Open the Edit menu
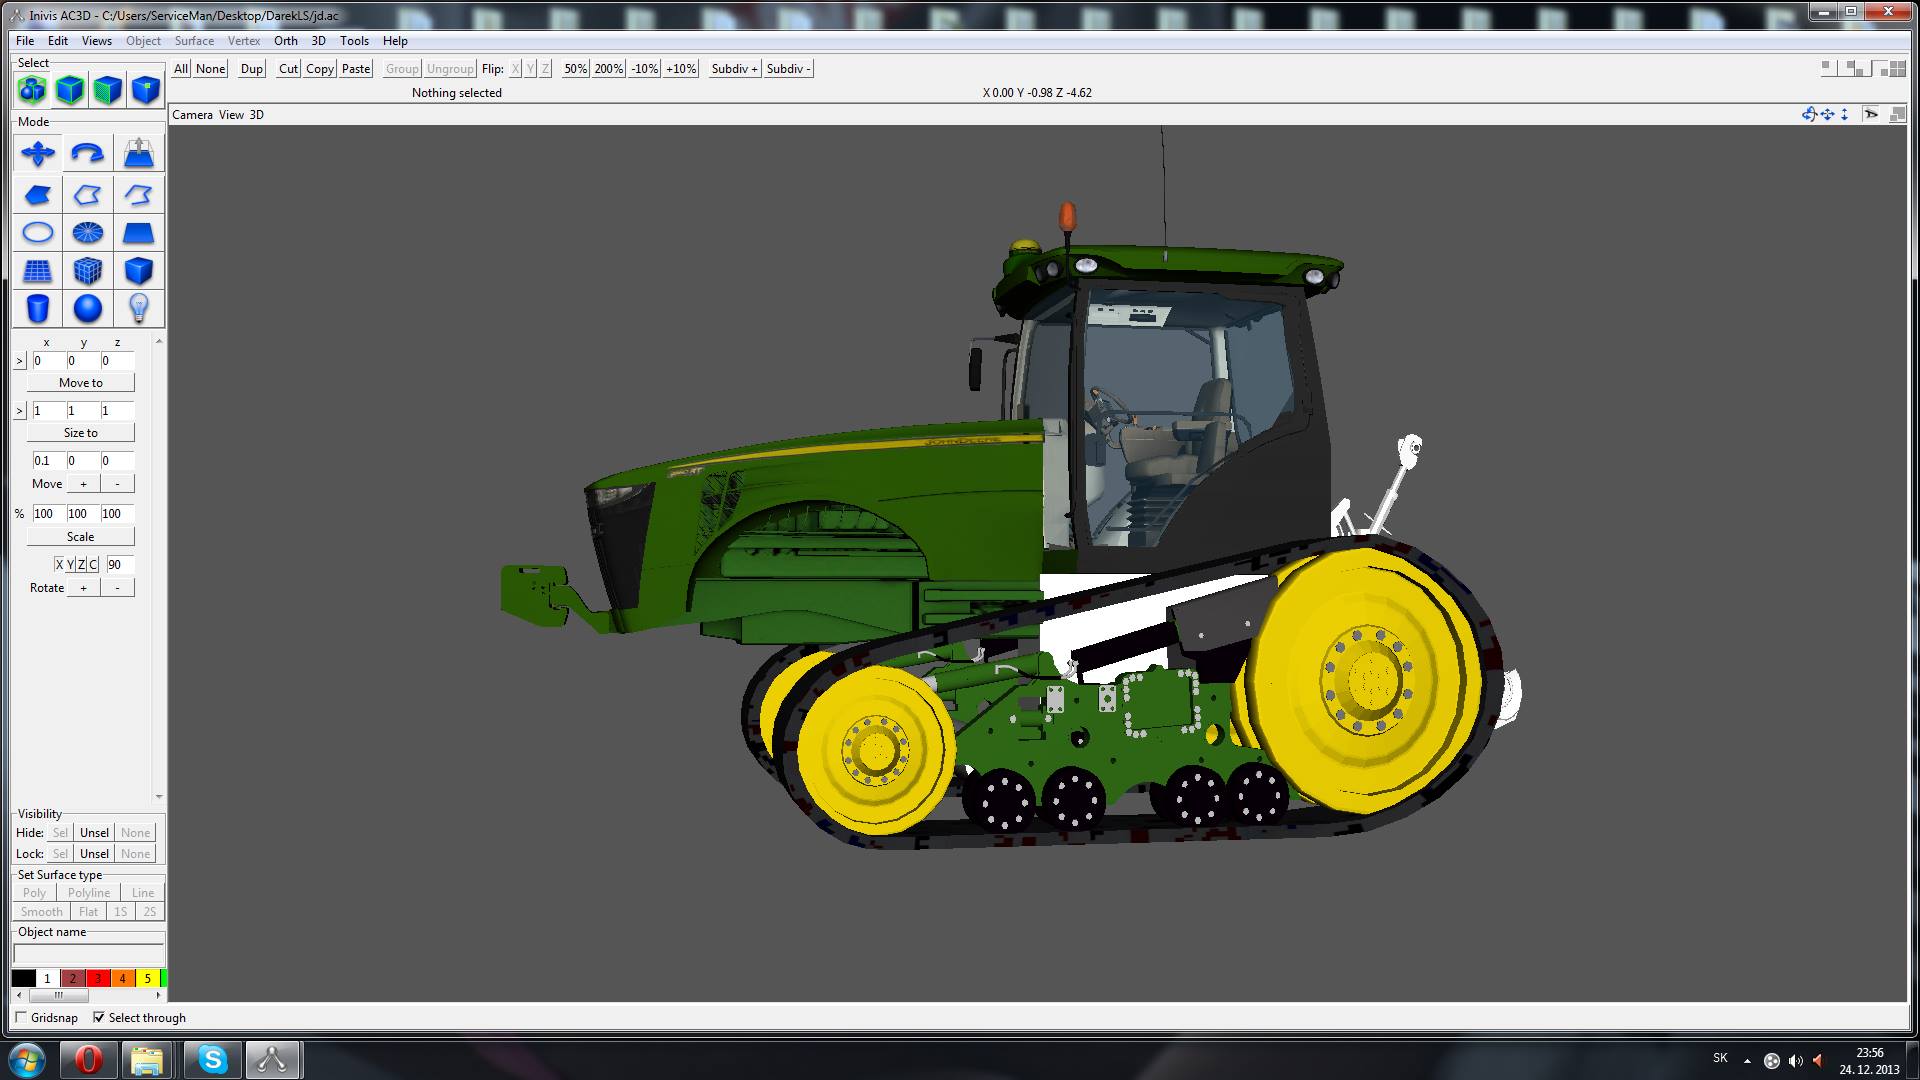 (58, 41)
